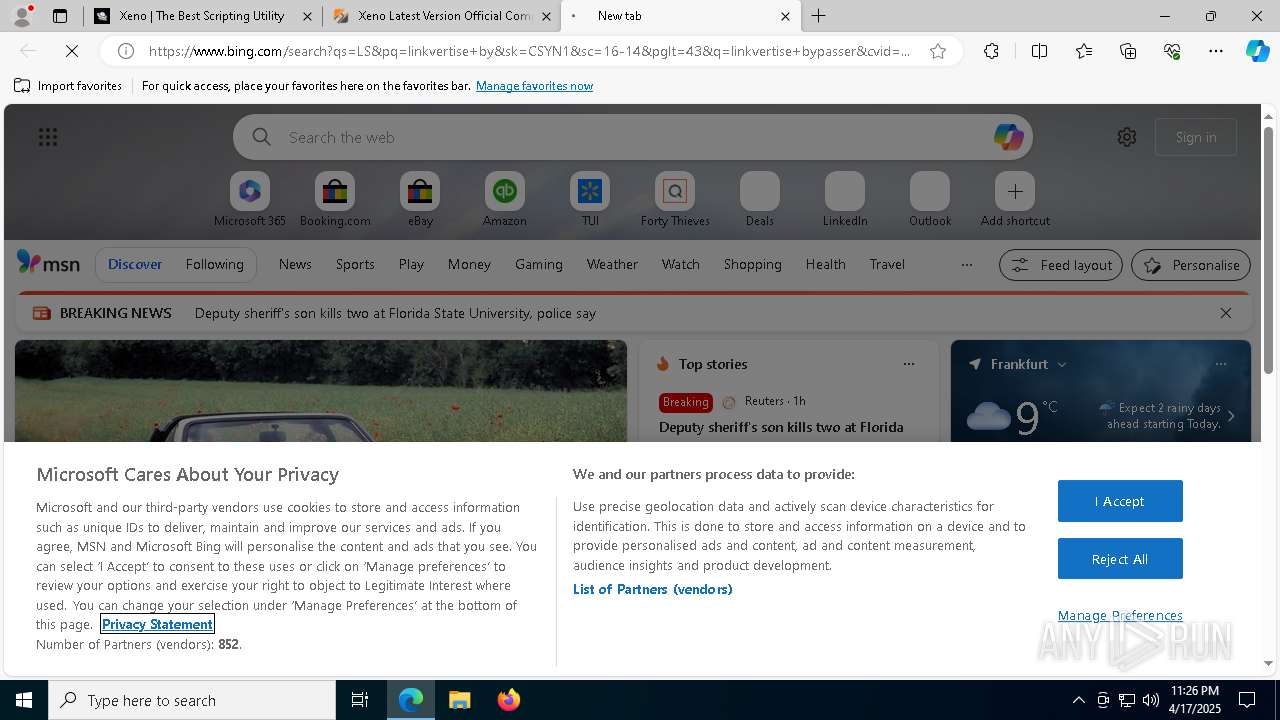Open Task View on the taskbar
This screenshot has height=720, width=1280.
pyautogui.click(x=360, y=700)
